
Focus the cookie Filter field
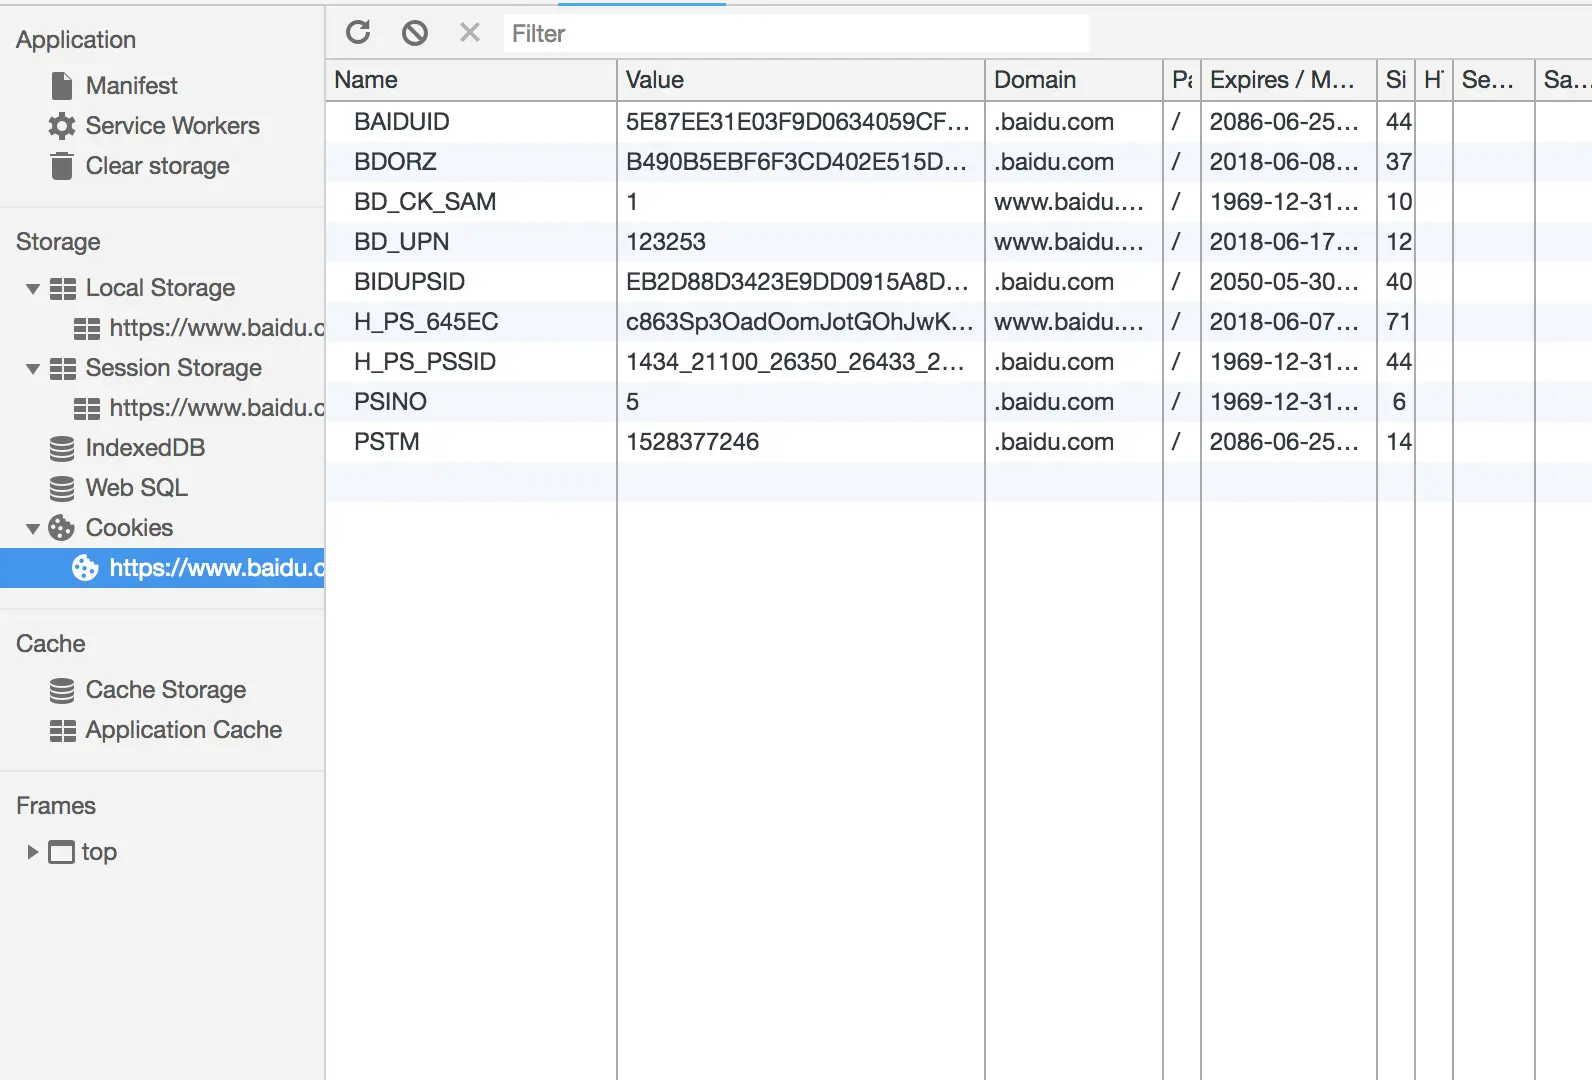796,34
